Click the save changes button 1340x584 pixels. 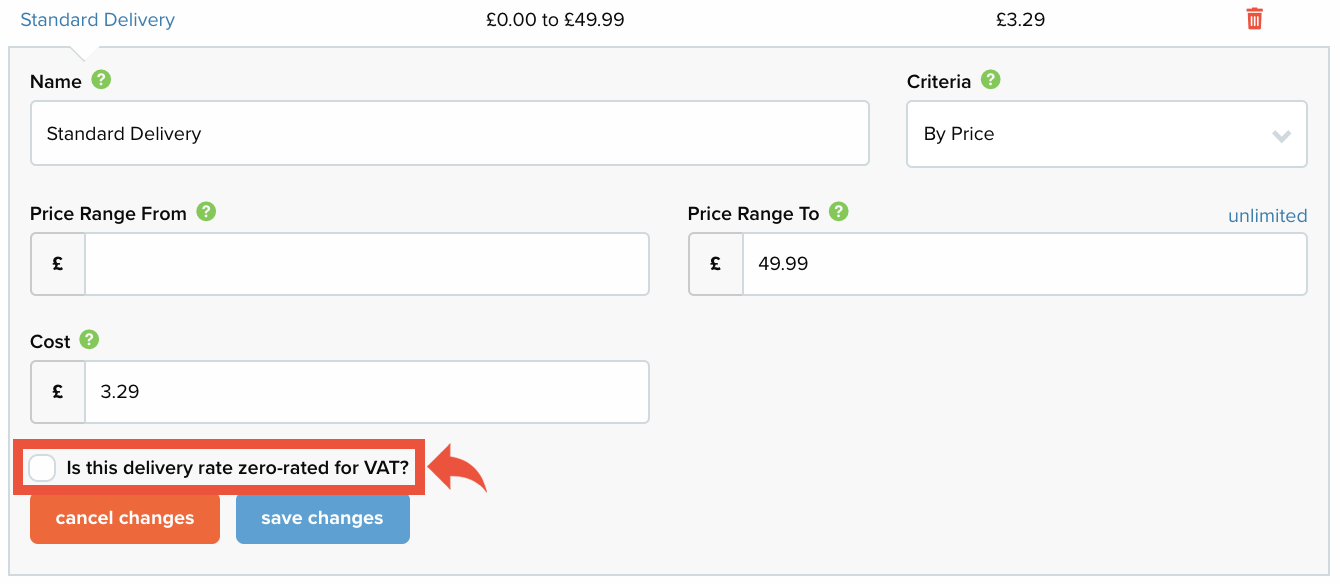click(x=323, y=518)
